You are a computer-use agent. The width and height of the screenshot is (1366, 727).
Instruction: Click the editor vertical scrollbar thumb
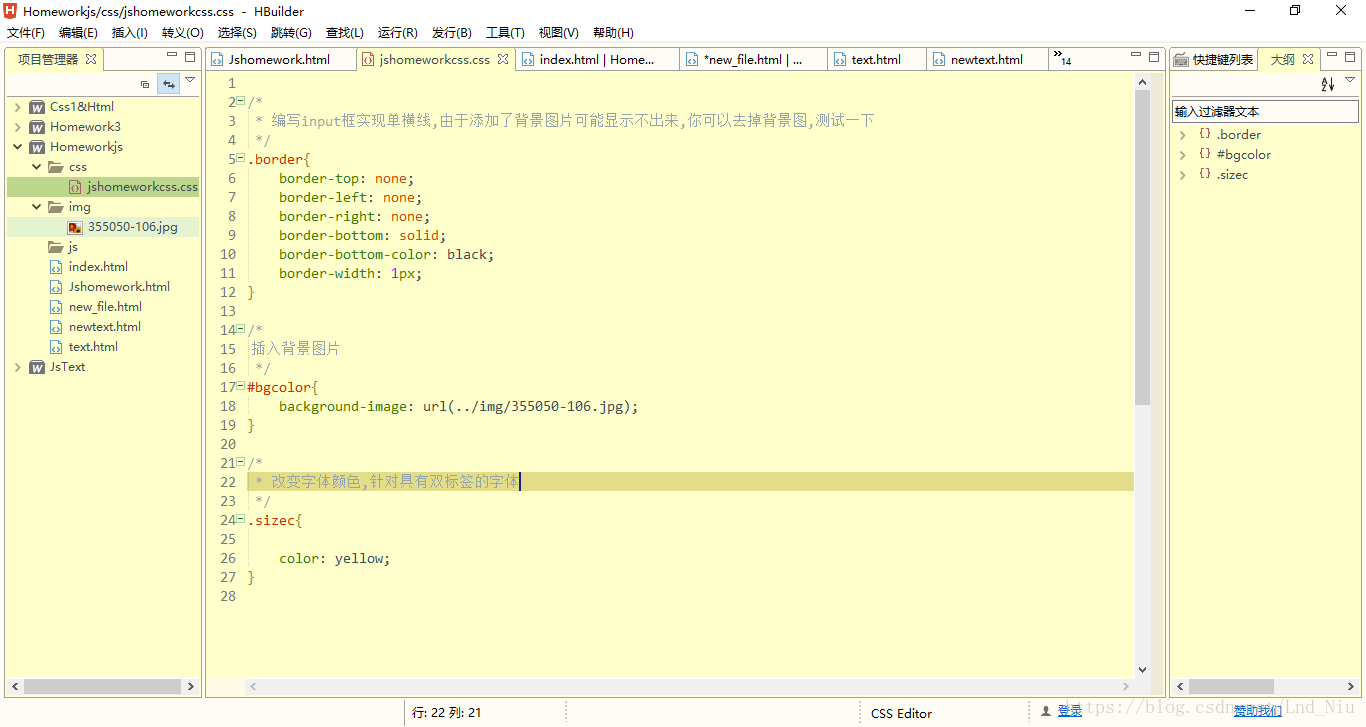[x=1143, y=247]
